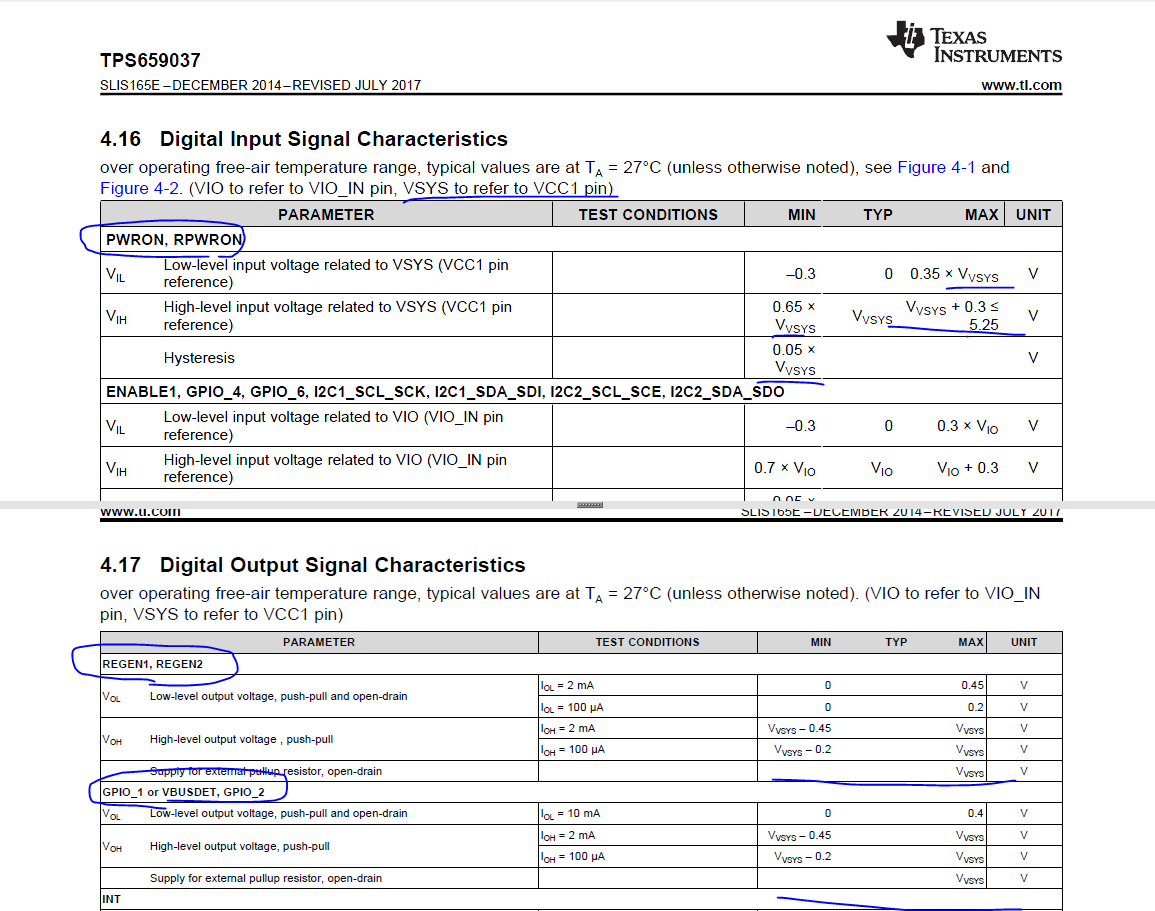The image size is (1155, 911).
Task: Click the top header 'SLIS165E –DECEMBER 2014–REVISED JULY 2017' line
Action: pyautogui.click(x=260, y=85)
